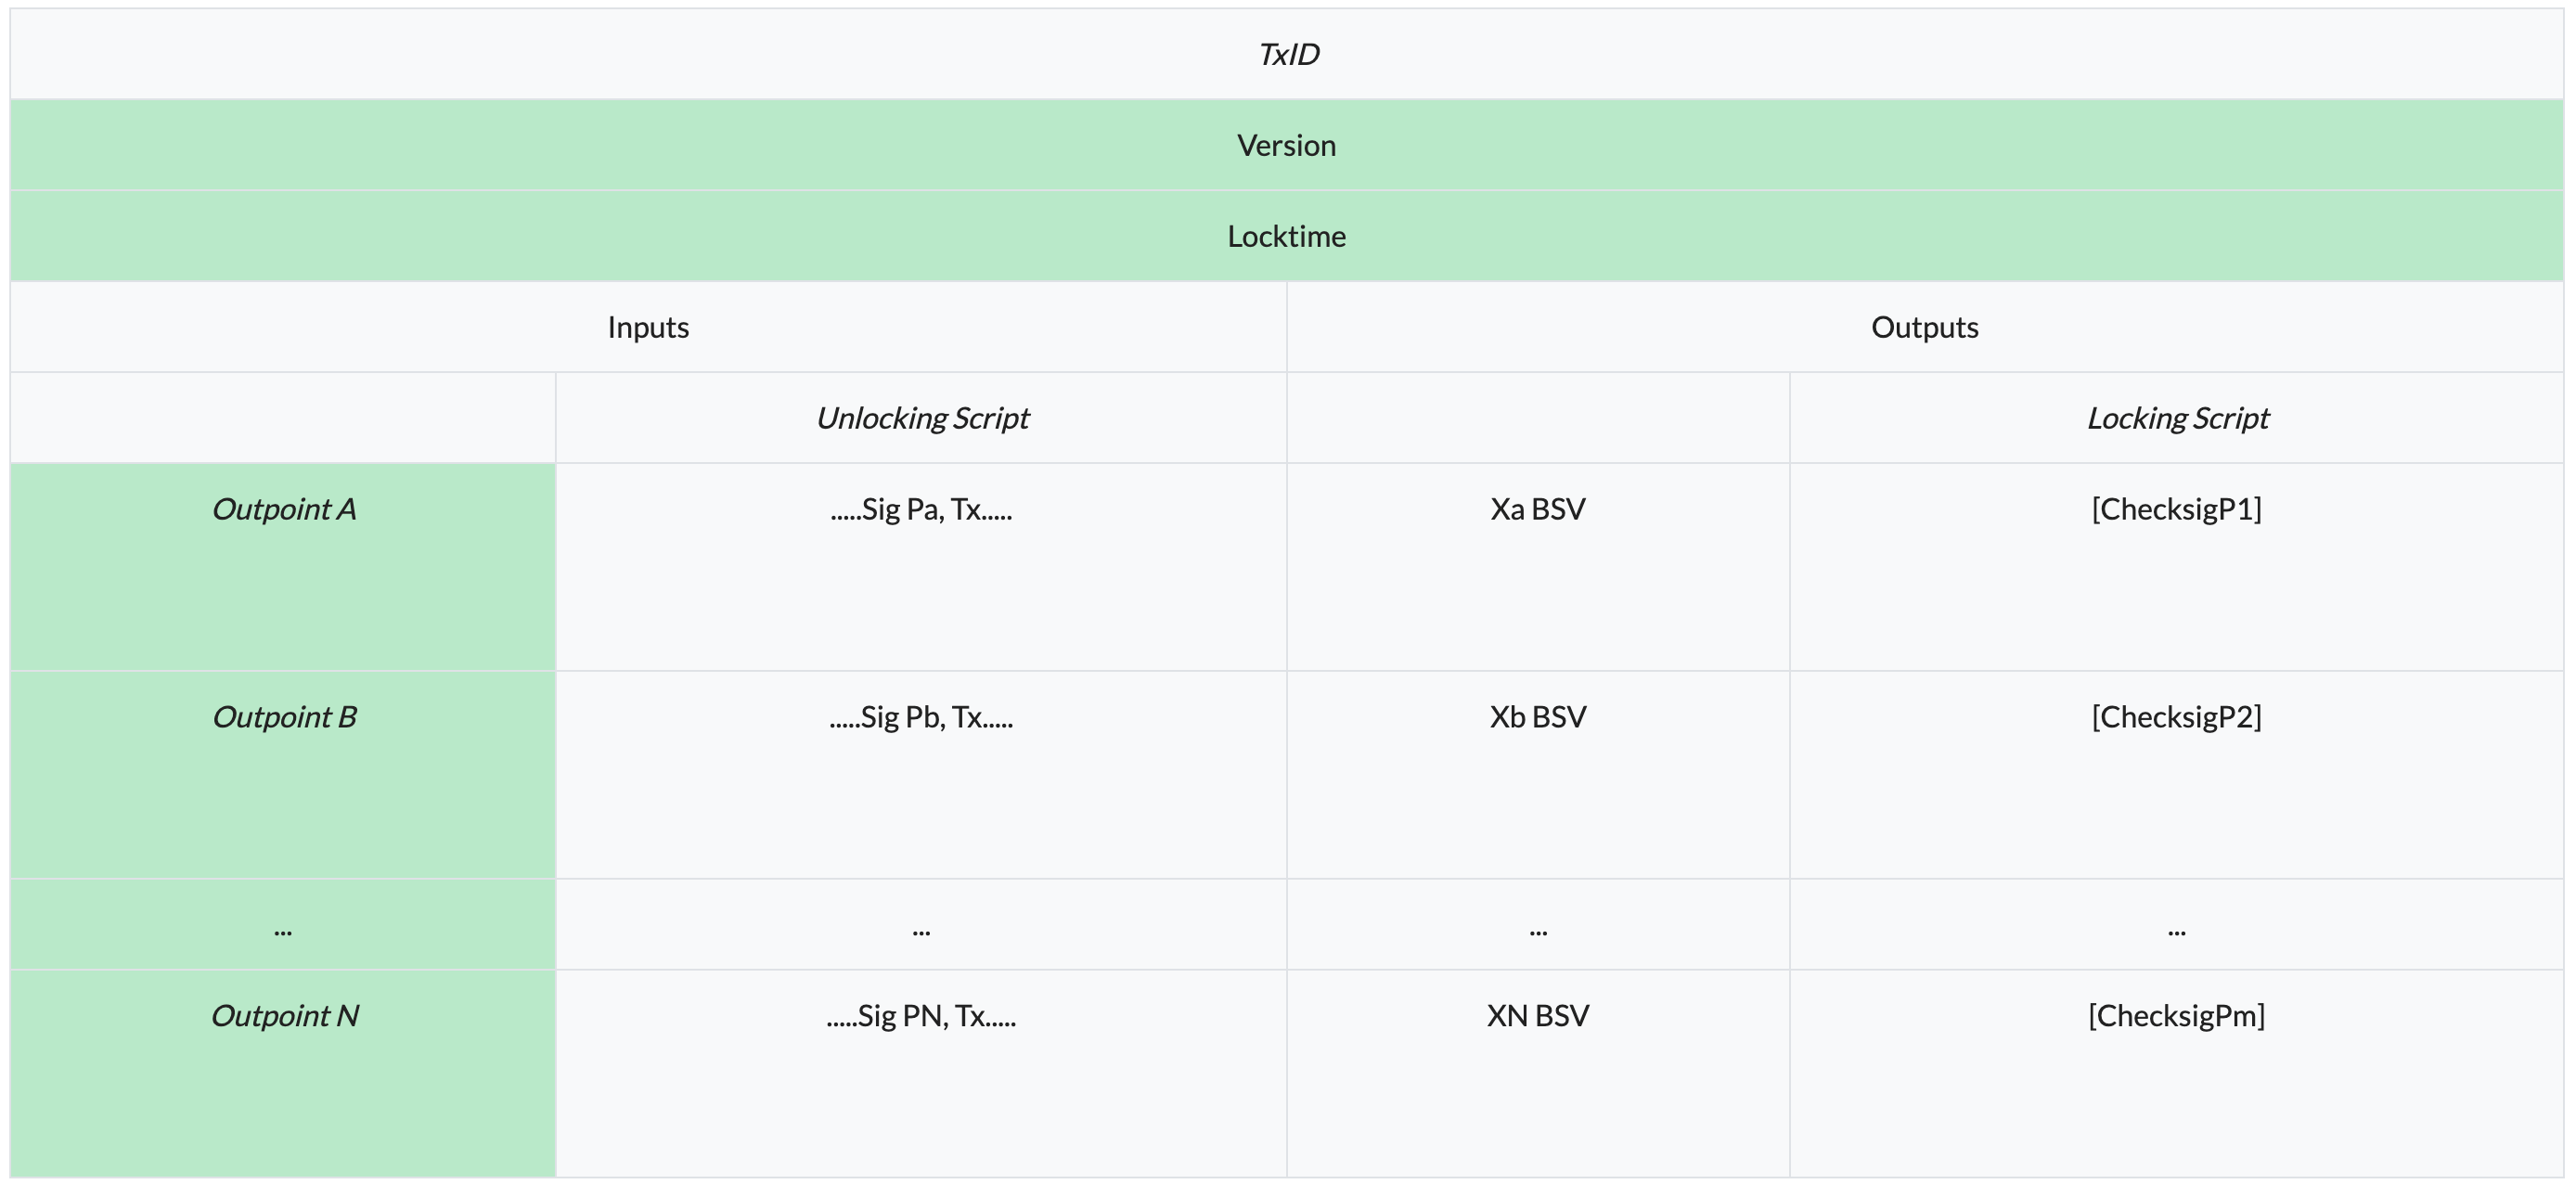Click the Outputs column header
This screenshot has height=1197, width=2576.
tap(1924, 328)
